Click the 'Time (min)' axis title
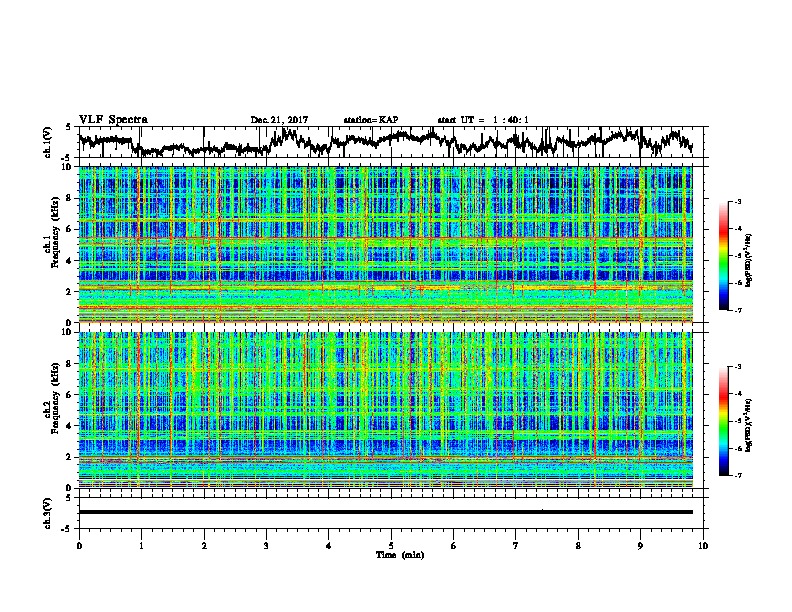 point(400,555)
